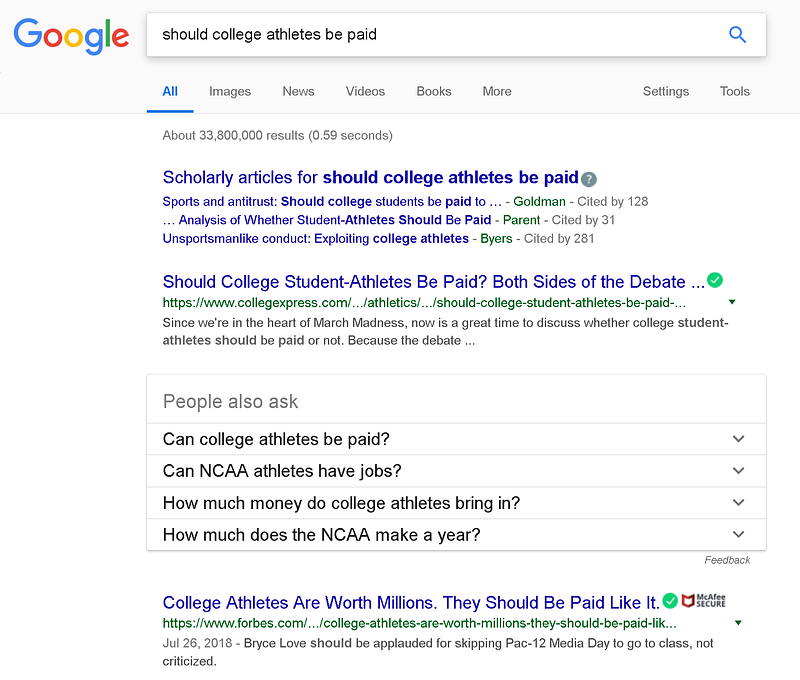Expand "How much does the NCAA make a year?"
This screenshot has width=800, height=680.
tap(738, 535)
